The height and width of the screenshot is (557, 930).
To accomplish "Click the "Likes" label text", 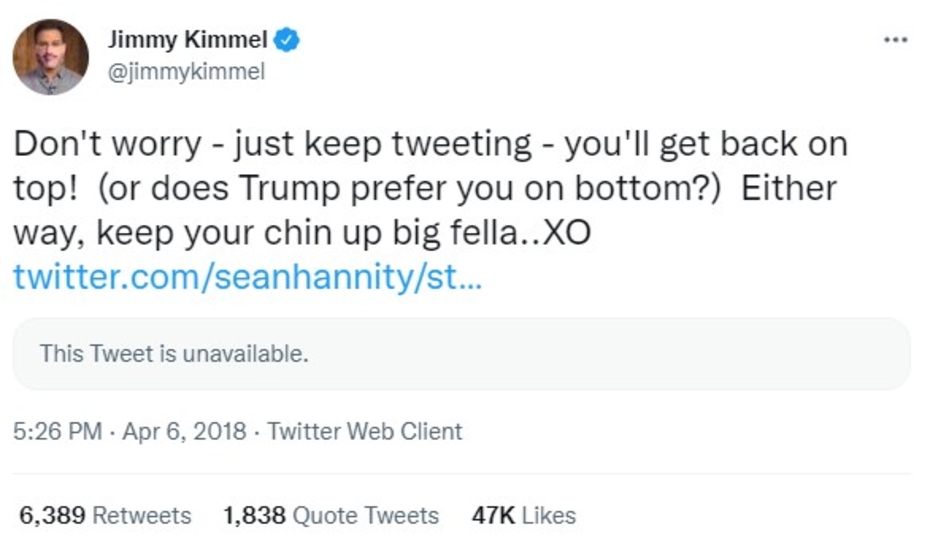I will [x=549, y=516].
